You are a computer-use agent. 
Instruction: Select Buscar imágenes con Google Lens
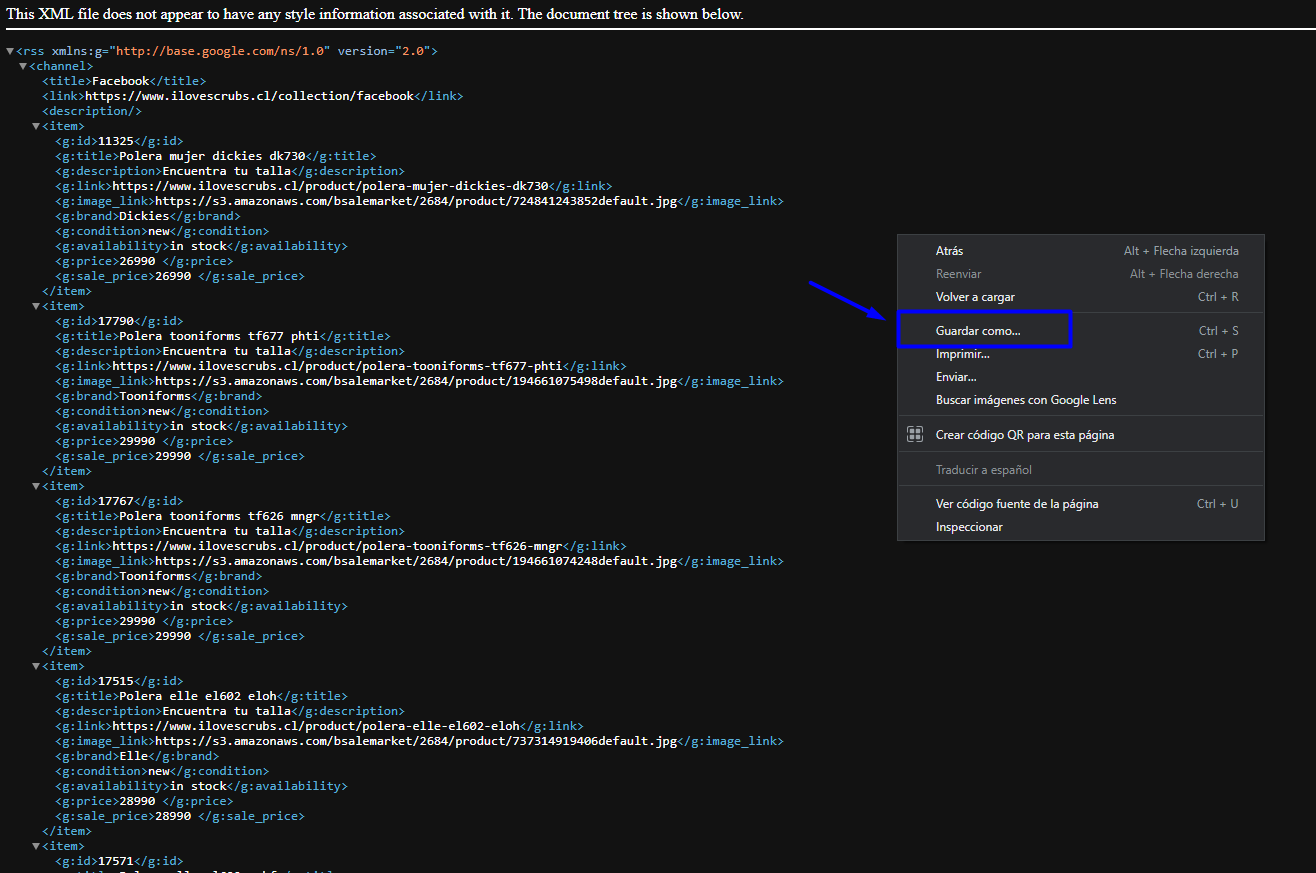[1081, 400]
